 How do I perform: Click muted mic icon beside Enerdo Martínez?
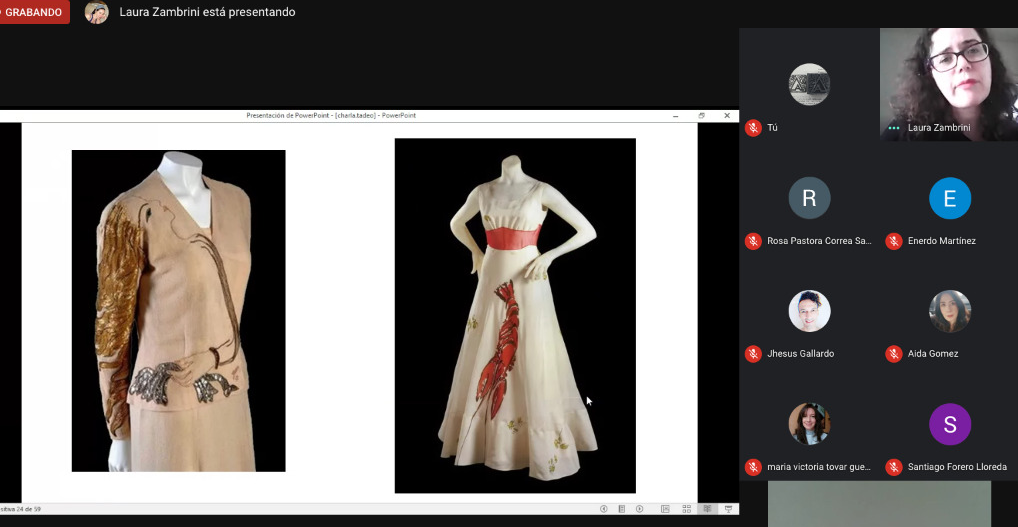click(894, 241)
